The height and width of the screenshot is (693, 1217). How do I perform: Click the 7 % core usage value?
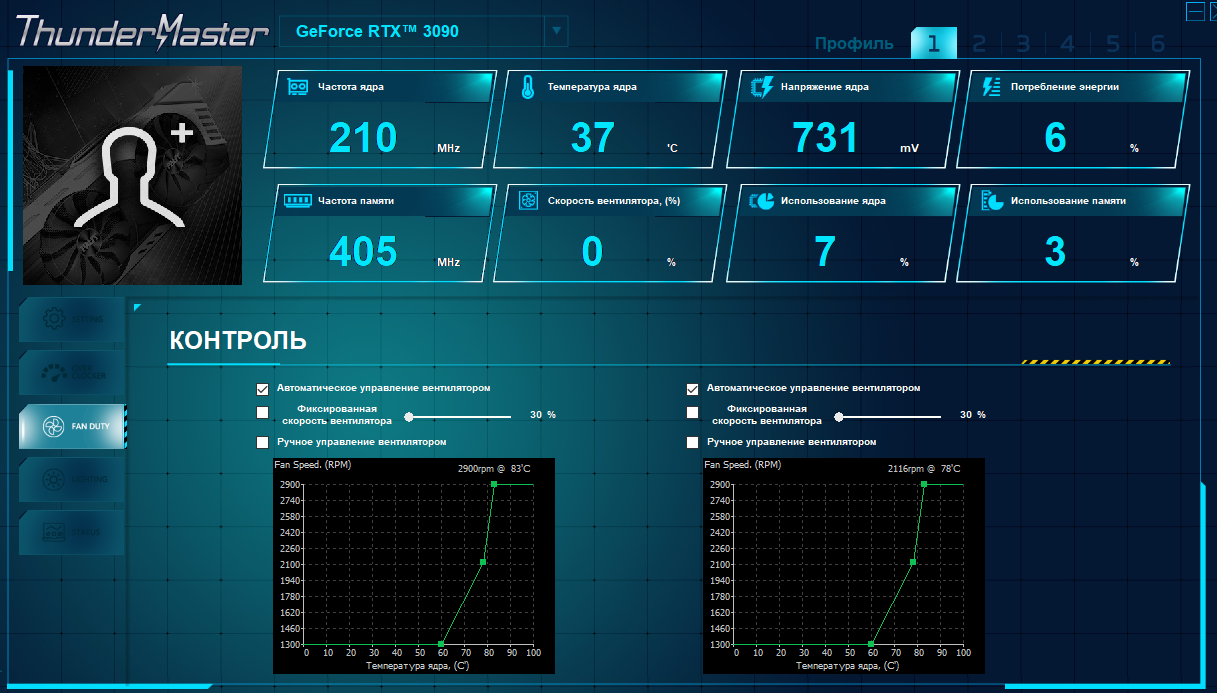pos(824,252)
